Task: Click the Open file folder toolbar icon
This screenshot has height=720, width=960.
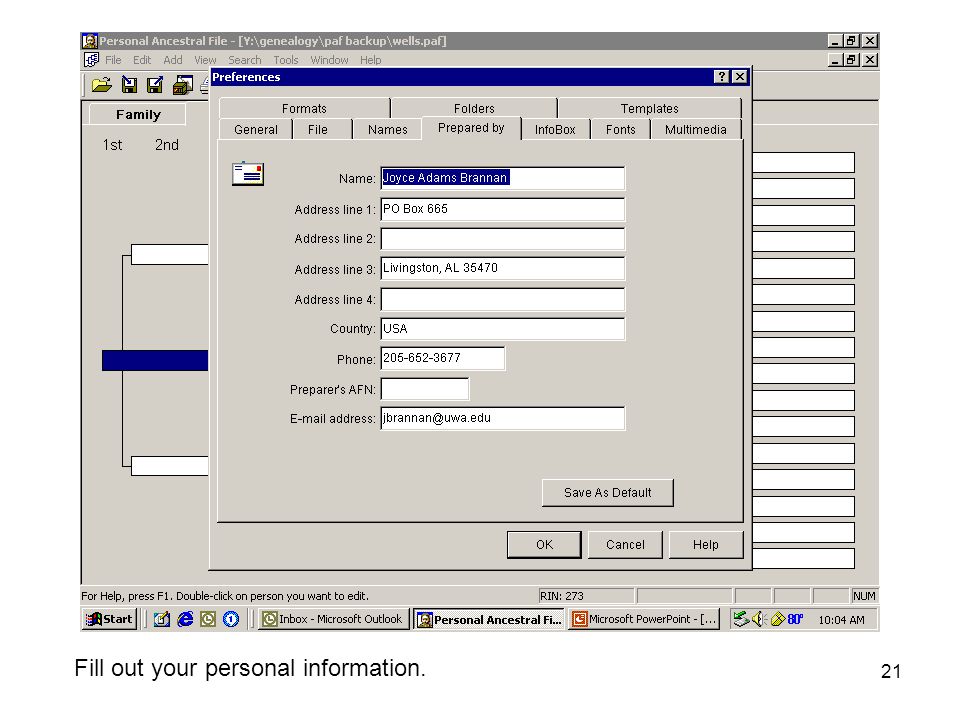Action: tap(102, 85)
